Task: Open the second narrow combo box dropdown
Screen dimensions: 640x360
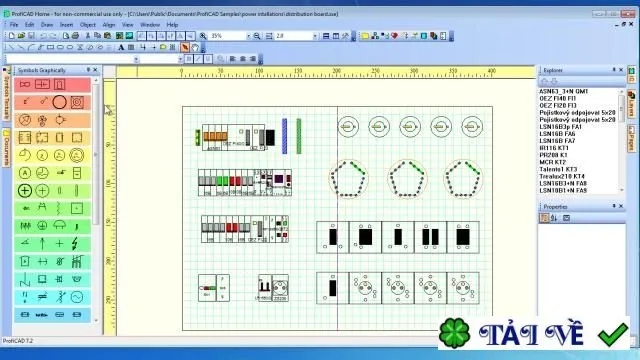Action: coord(180,59)
